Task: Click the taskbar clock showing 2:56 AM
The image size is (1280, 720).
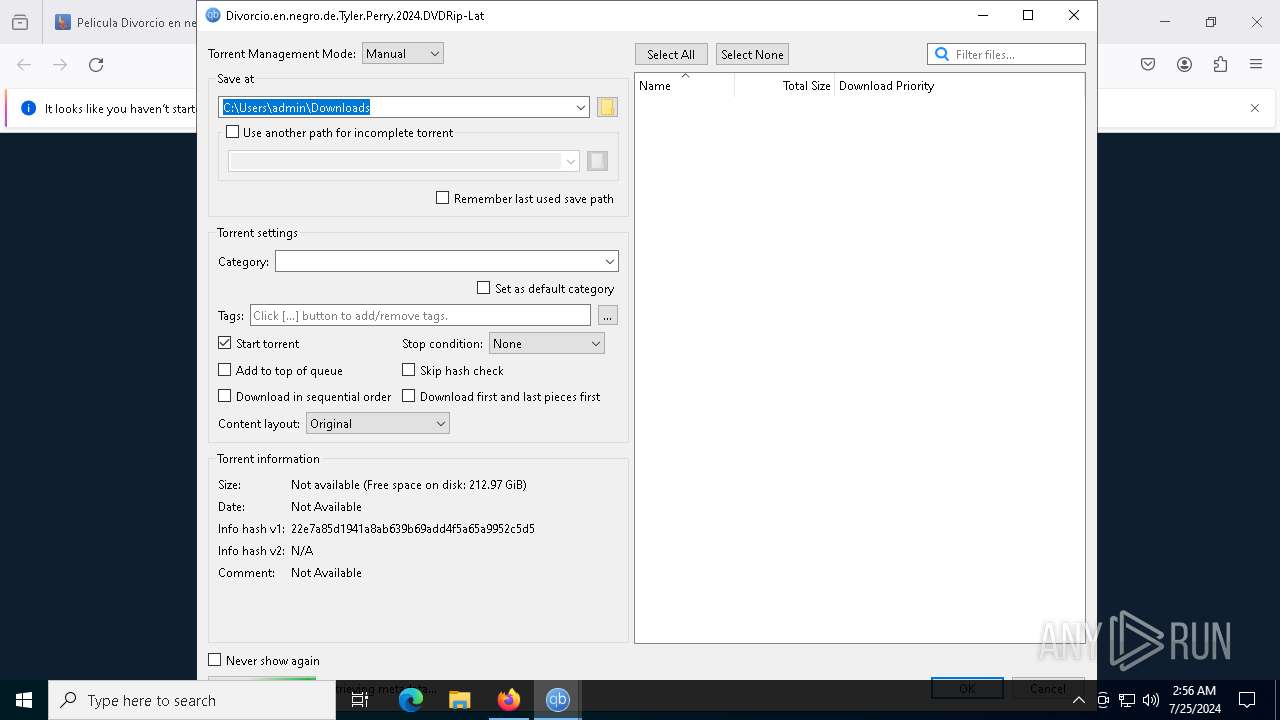Action: (1194, 700)
